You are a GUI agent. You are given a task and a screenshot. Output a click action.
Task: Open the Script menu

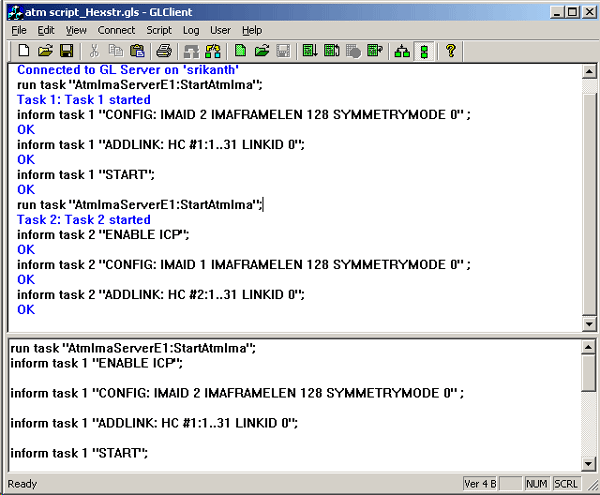[x=159, y=30]
